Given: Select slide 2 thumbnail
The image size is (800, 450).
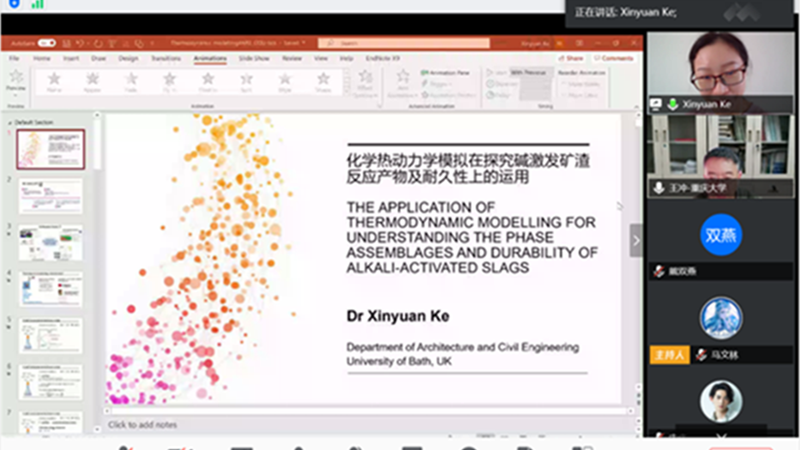Looking at the screenshot, I should point(51,196).
